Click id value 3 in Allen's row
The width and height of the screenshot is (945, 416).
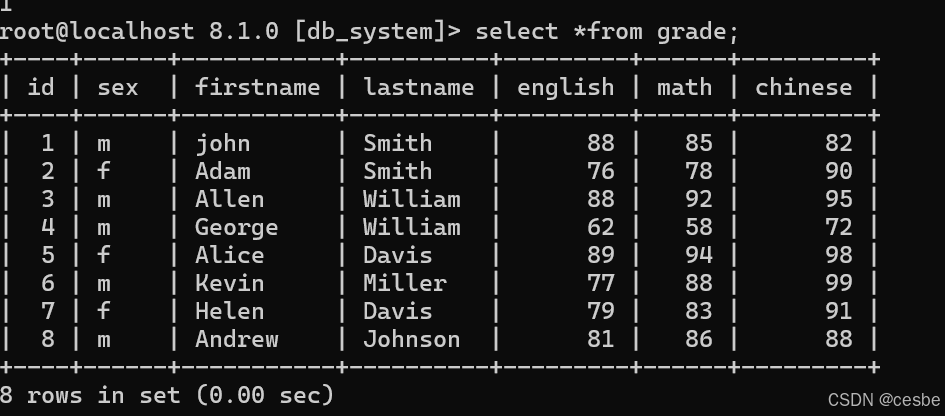point(48,199)
